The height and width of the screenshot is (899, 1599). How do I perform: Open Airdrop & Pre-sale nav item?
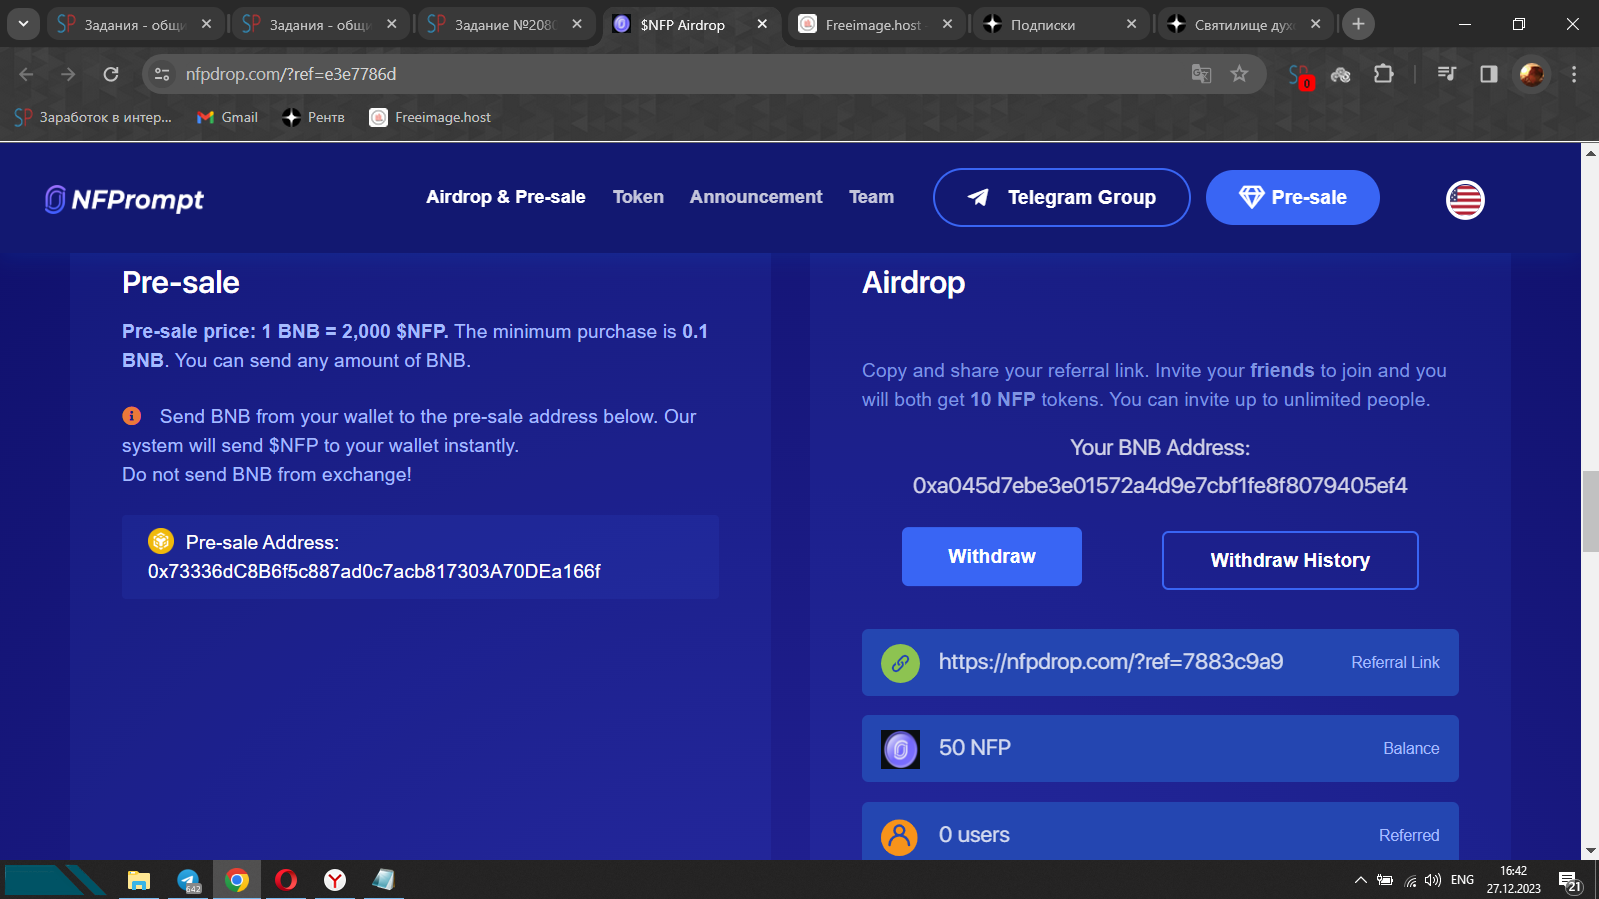(x=506, y=197)
